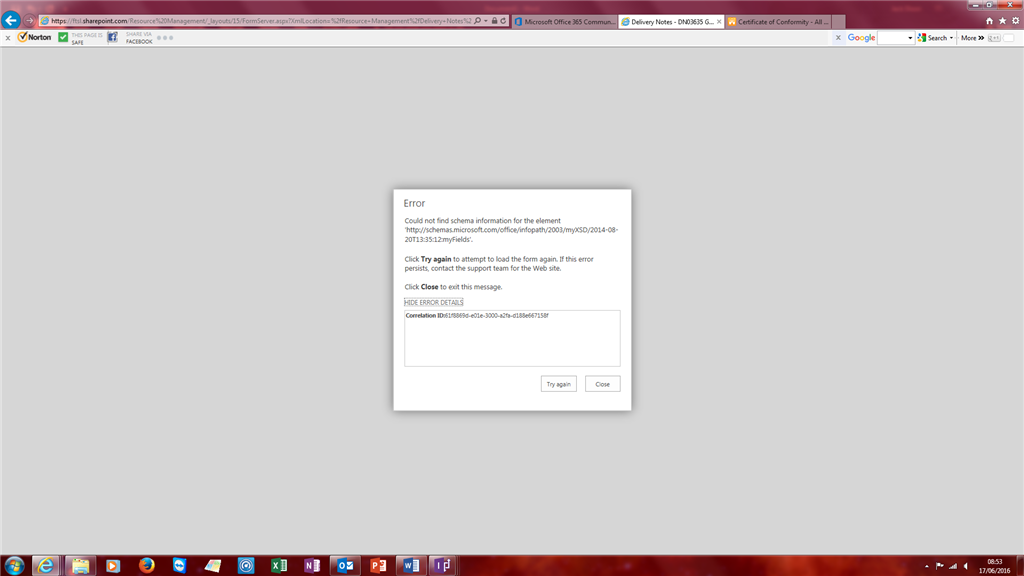
Task: Open Favorites star icon
Action: tap(1002, 21)
